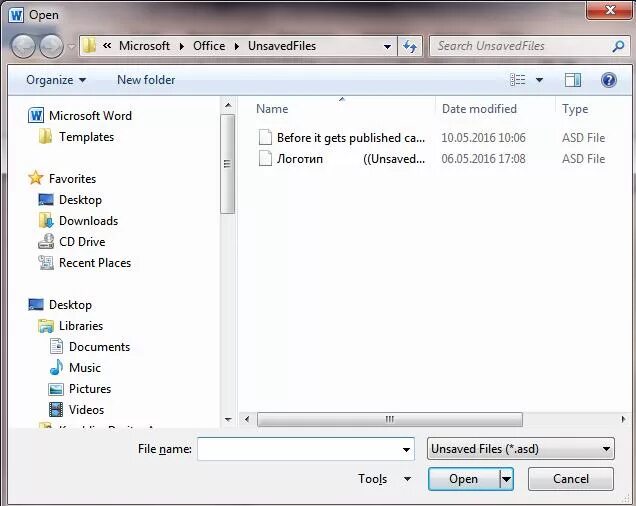The height and width of the screenshot is (506, 636).
Task: Click navigation pane scroll up arrow
Action: 228,106
